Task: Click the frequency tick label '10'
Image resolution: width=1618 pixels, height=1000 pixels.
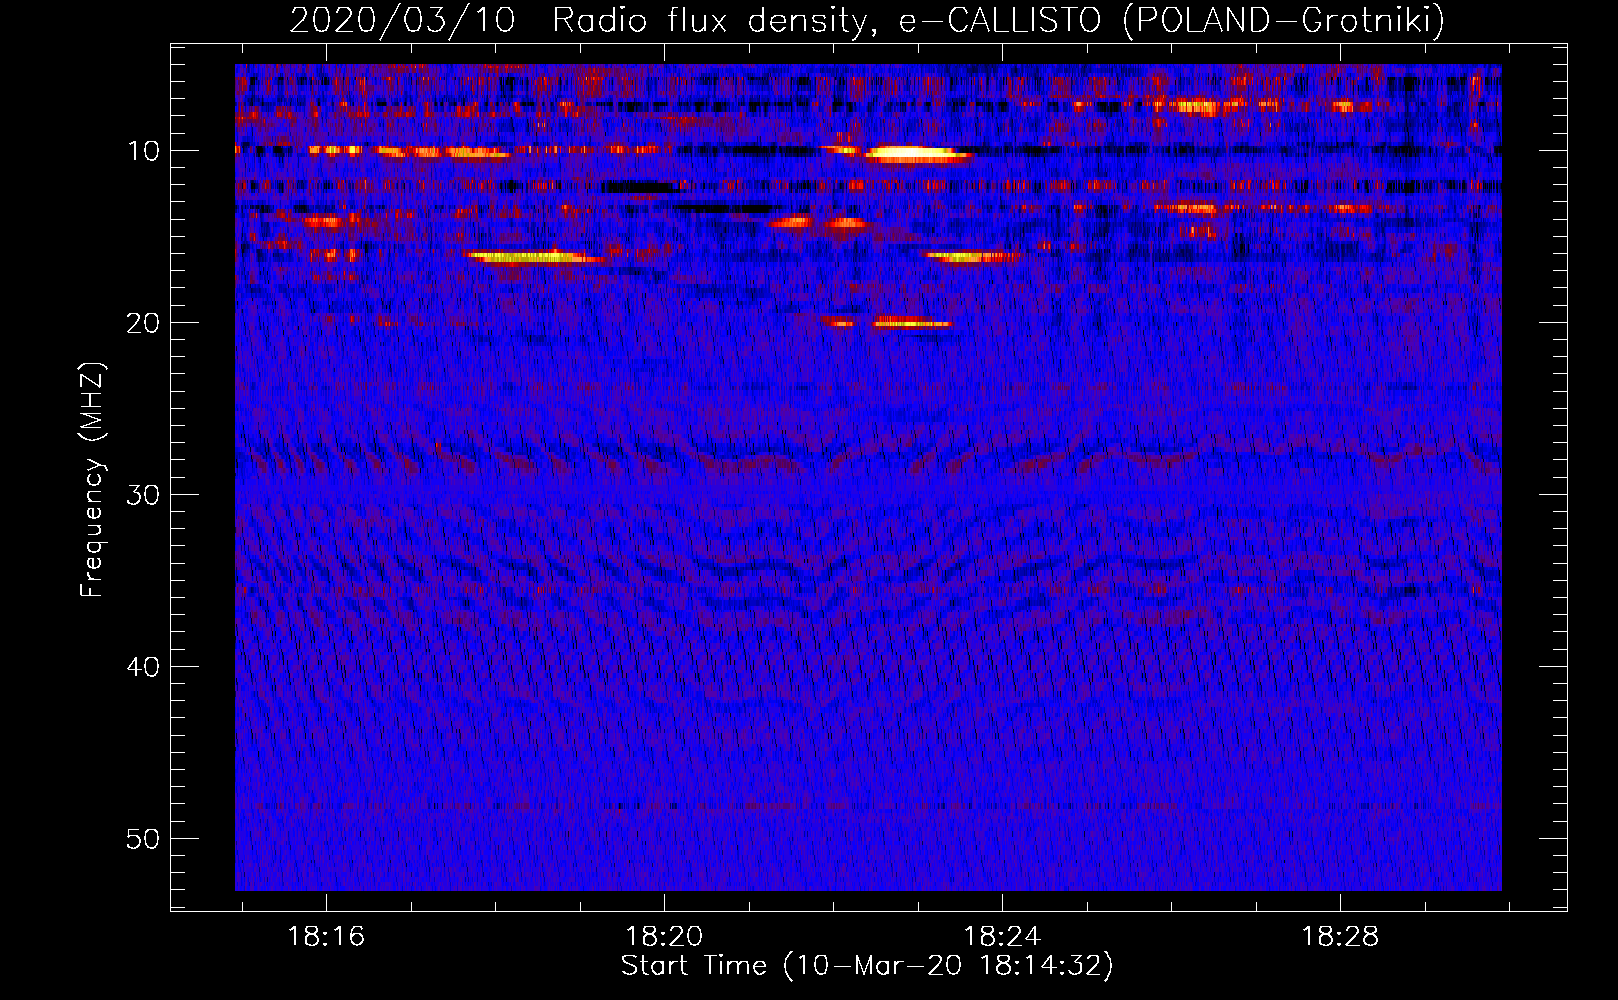Action: pyautogui.click(x=143, y=151)
